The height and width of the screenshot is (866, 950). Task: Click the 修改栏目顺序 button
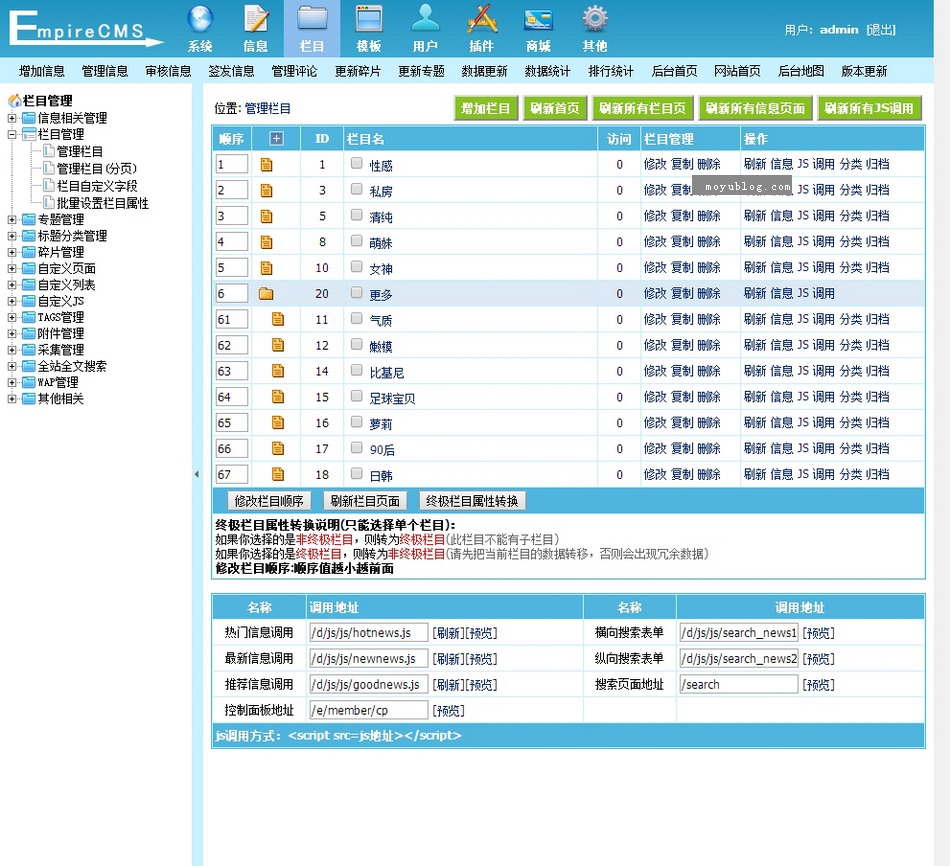(269, 501)
